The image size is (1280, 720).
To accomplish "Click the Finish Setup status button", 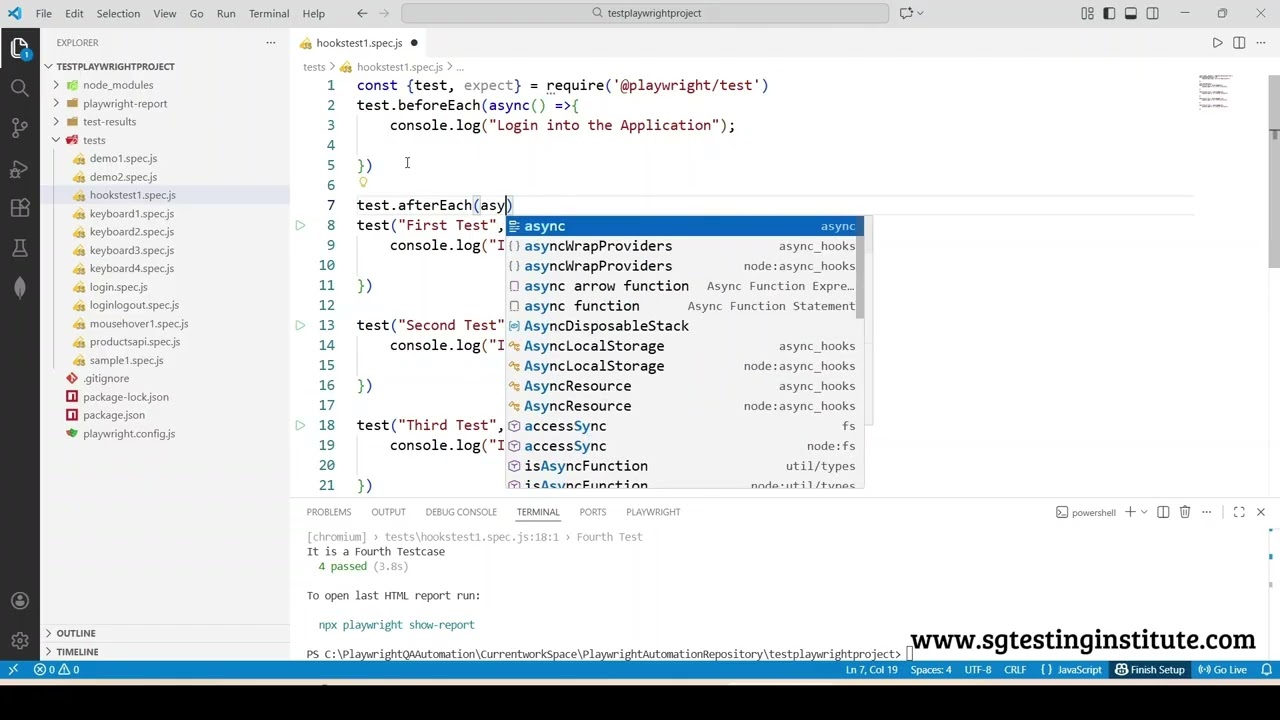I will point(1151,670).
